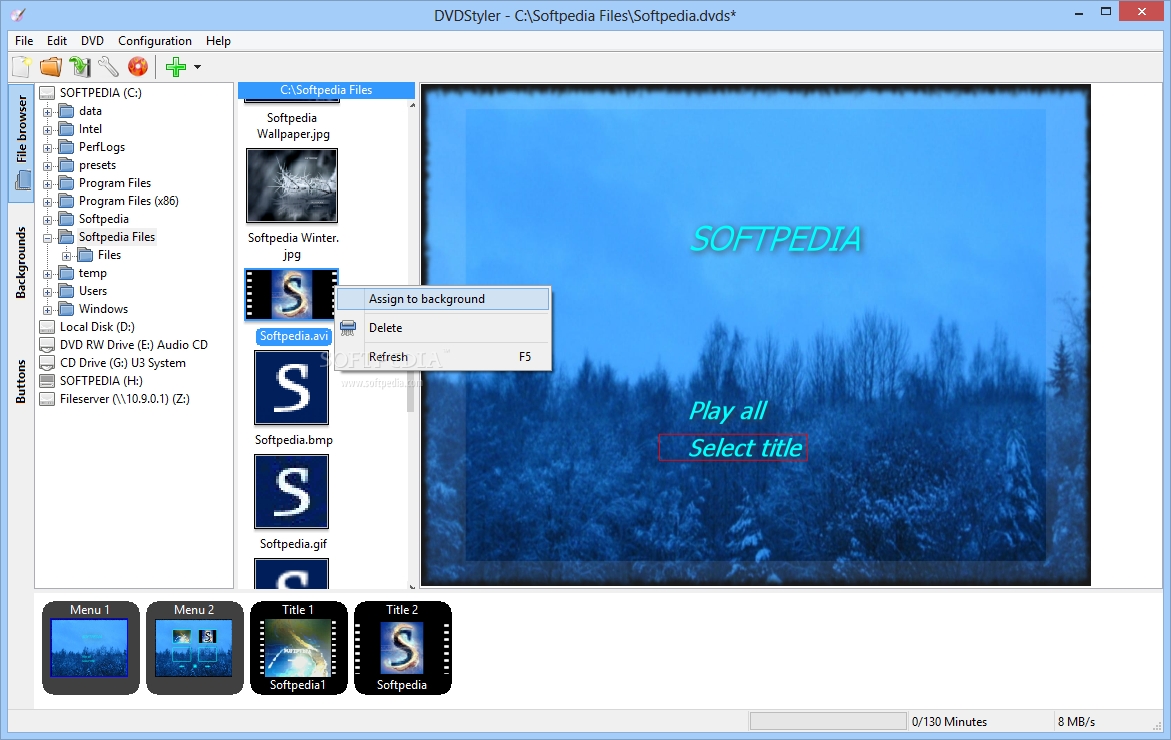Click the Softpedia.avi file label
The width and height of the screenshot is (1171, 740).
[293, 336]
